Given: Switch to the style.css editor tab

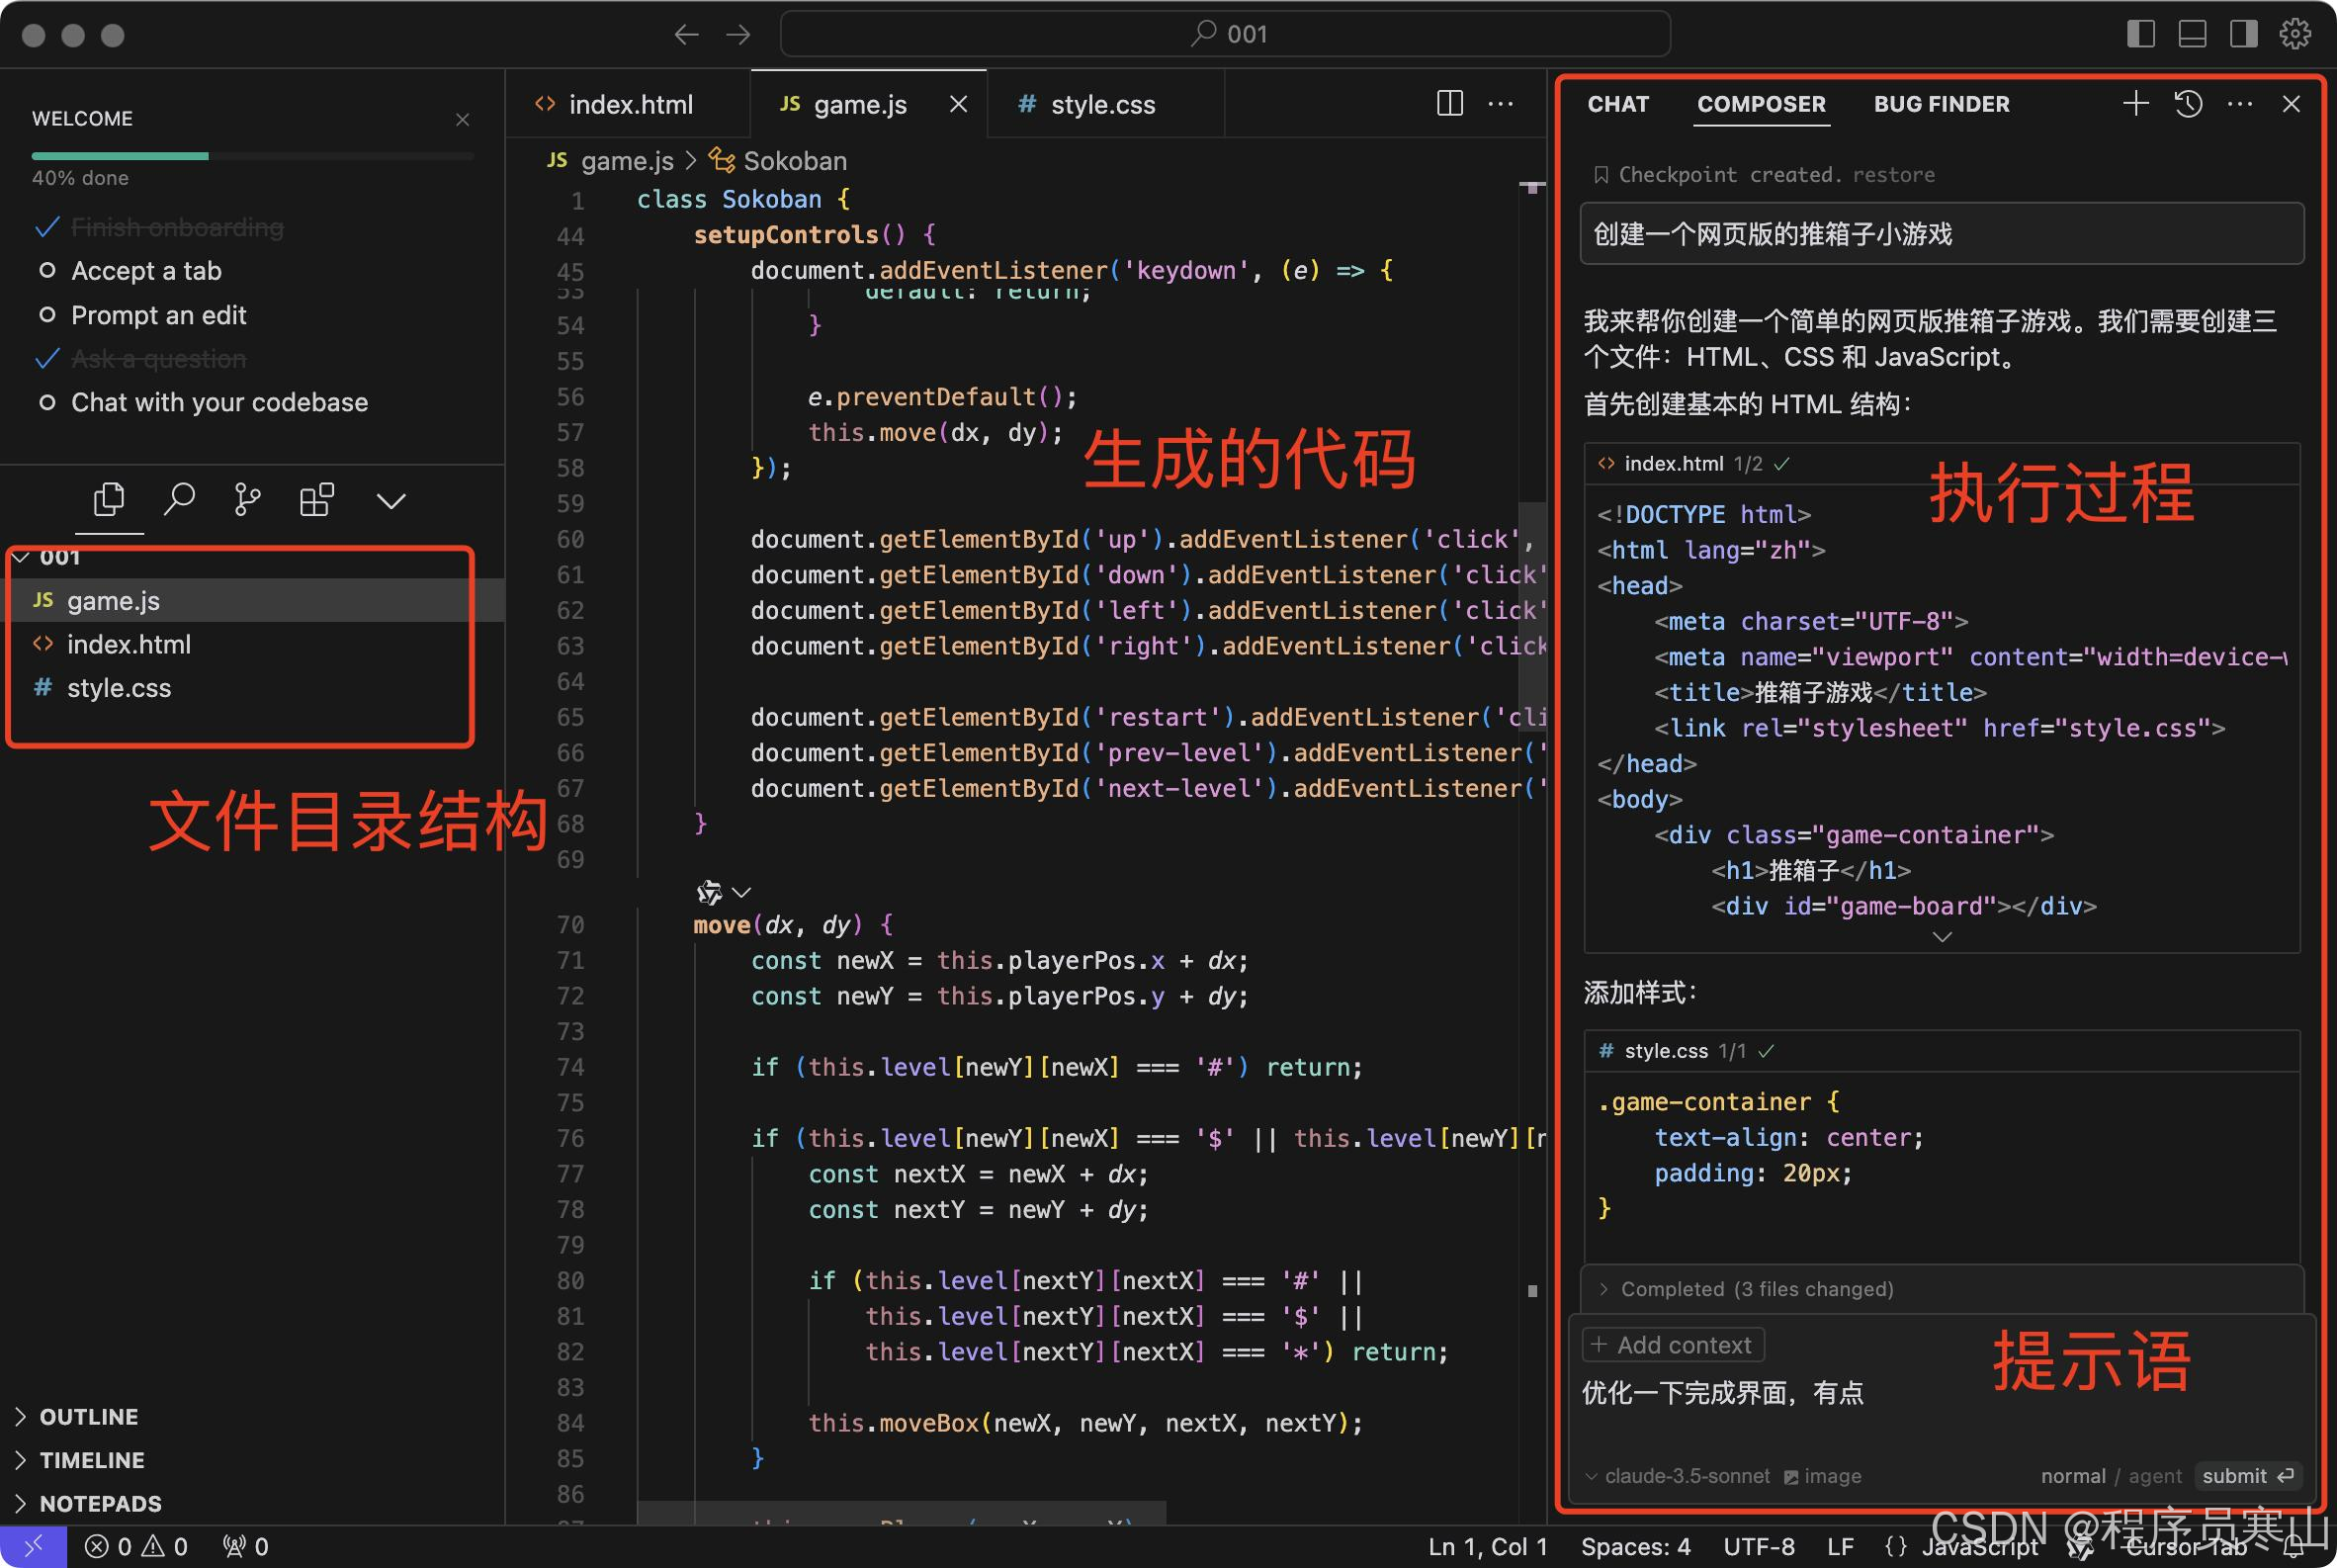Looking at the screenshot, I should tap(1101, 104).
